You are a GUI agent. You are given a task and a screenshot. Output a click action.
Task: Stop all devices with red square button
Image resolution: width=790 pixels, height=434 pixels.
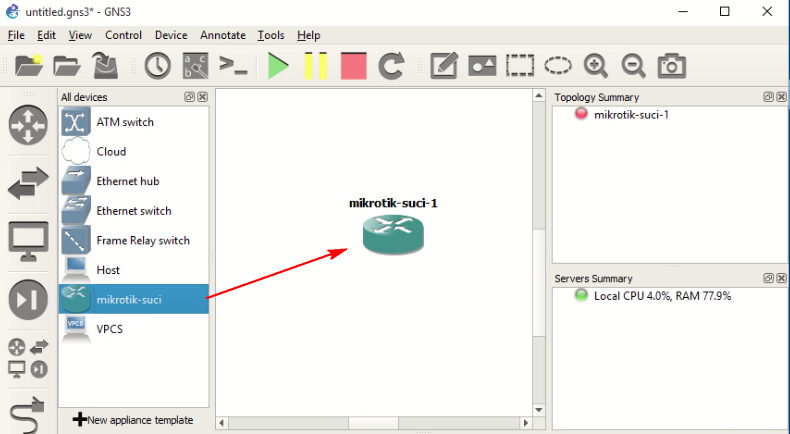[x=354, y=66]
